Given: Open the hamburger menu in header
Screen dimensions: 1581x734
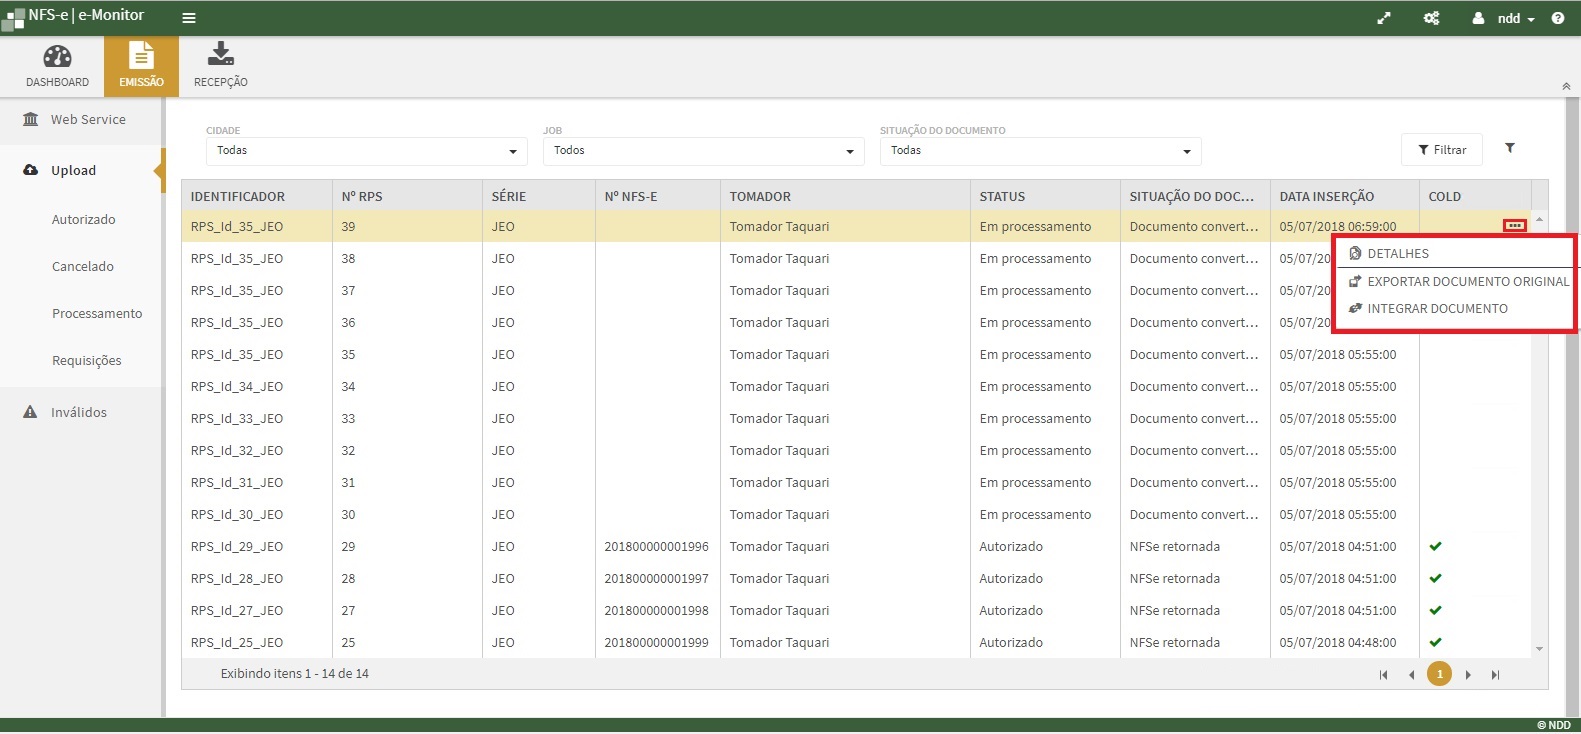Looking at the screenshot, I should tap(189, 18).
